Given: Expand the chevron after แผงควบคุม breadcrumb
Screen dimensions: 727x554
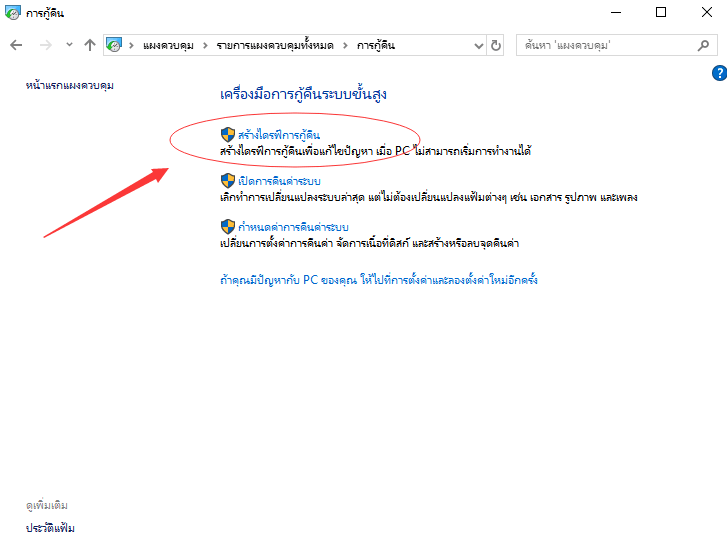Looking at the screenshot, I should (205, 45).
